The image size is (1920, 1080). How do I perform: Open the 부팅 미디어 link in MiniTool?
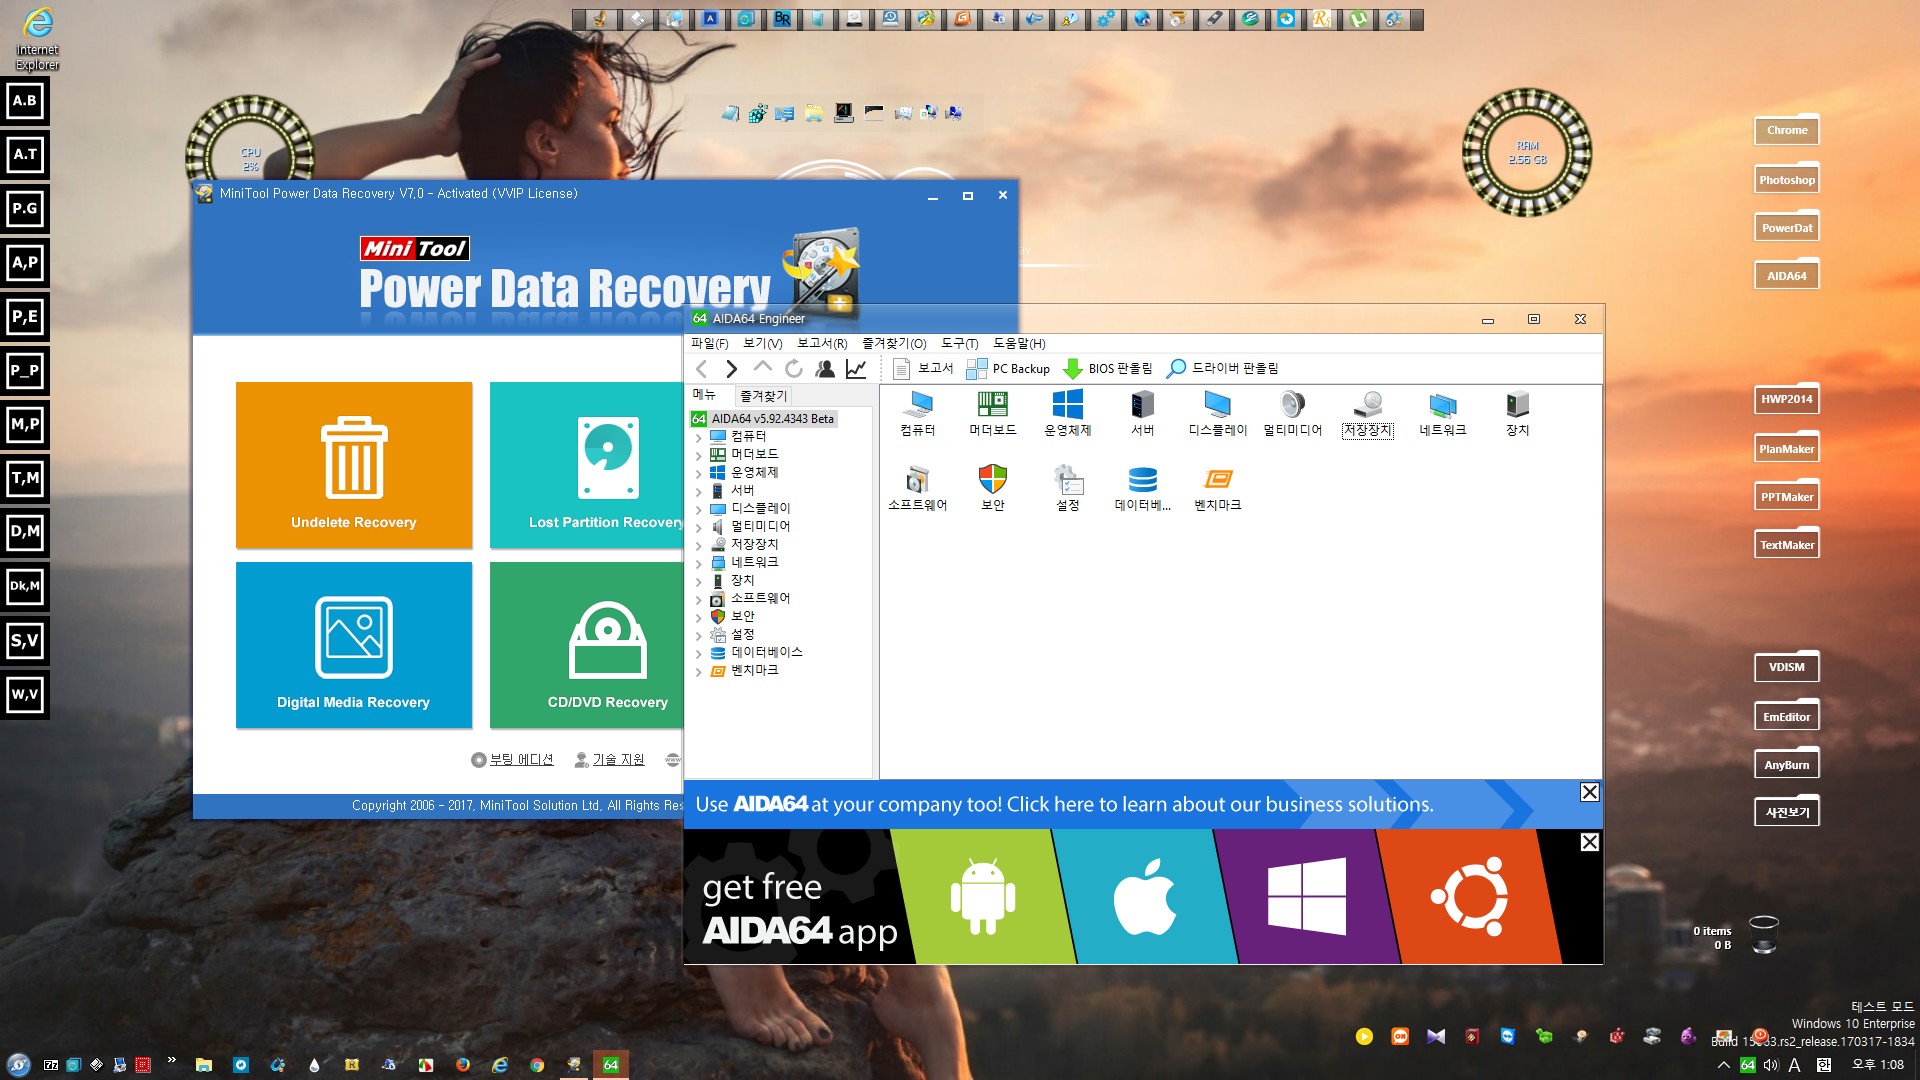point(512,760)
